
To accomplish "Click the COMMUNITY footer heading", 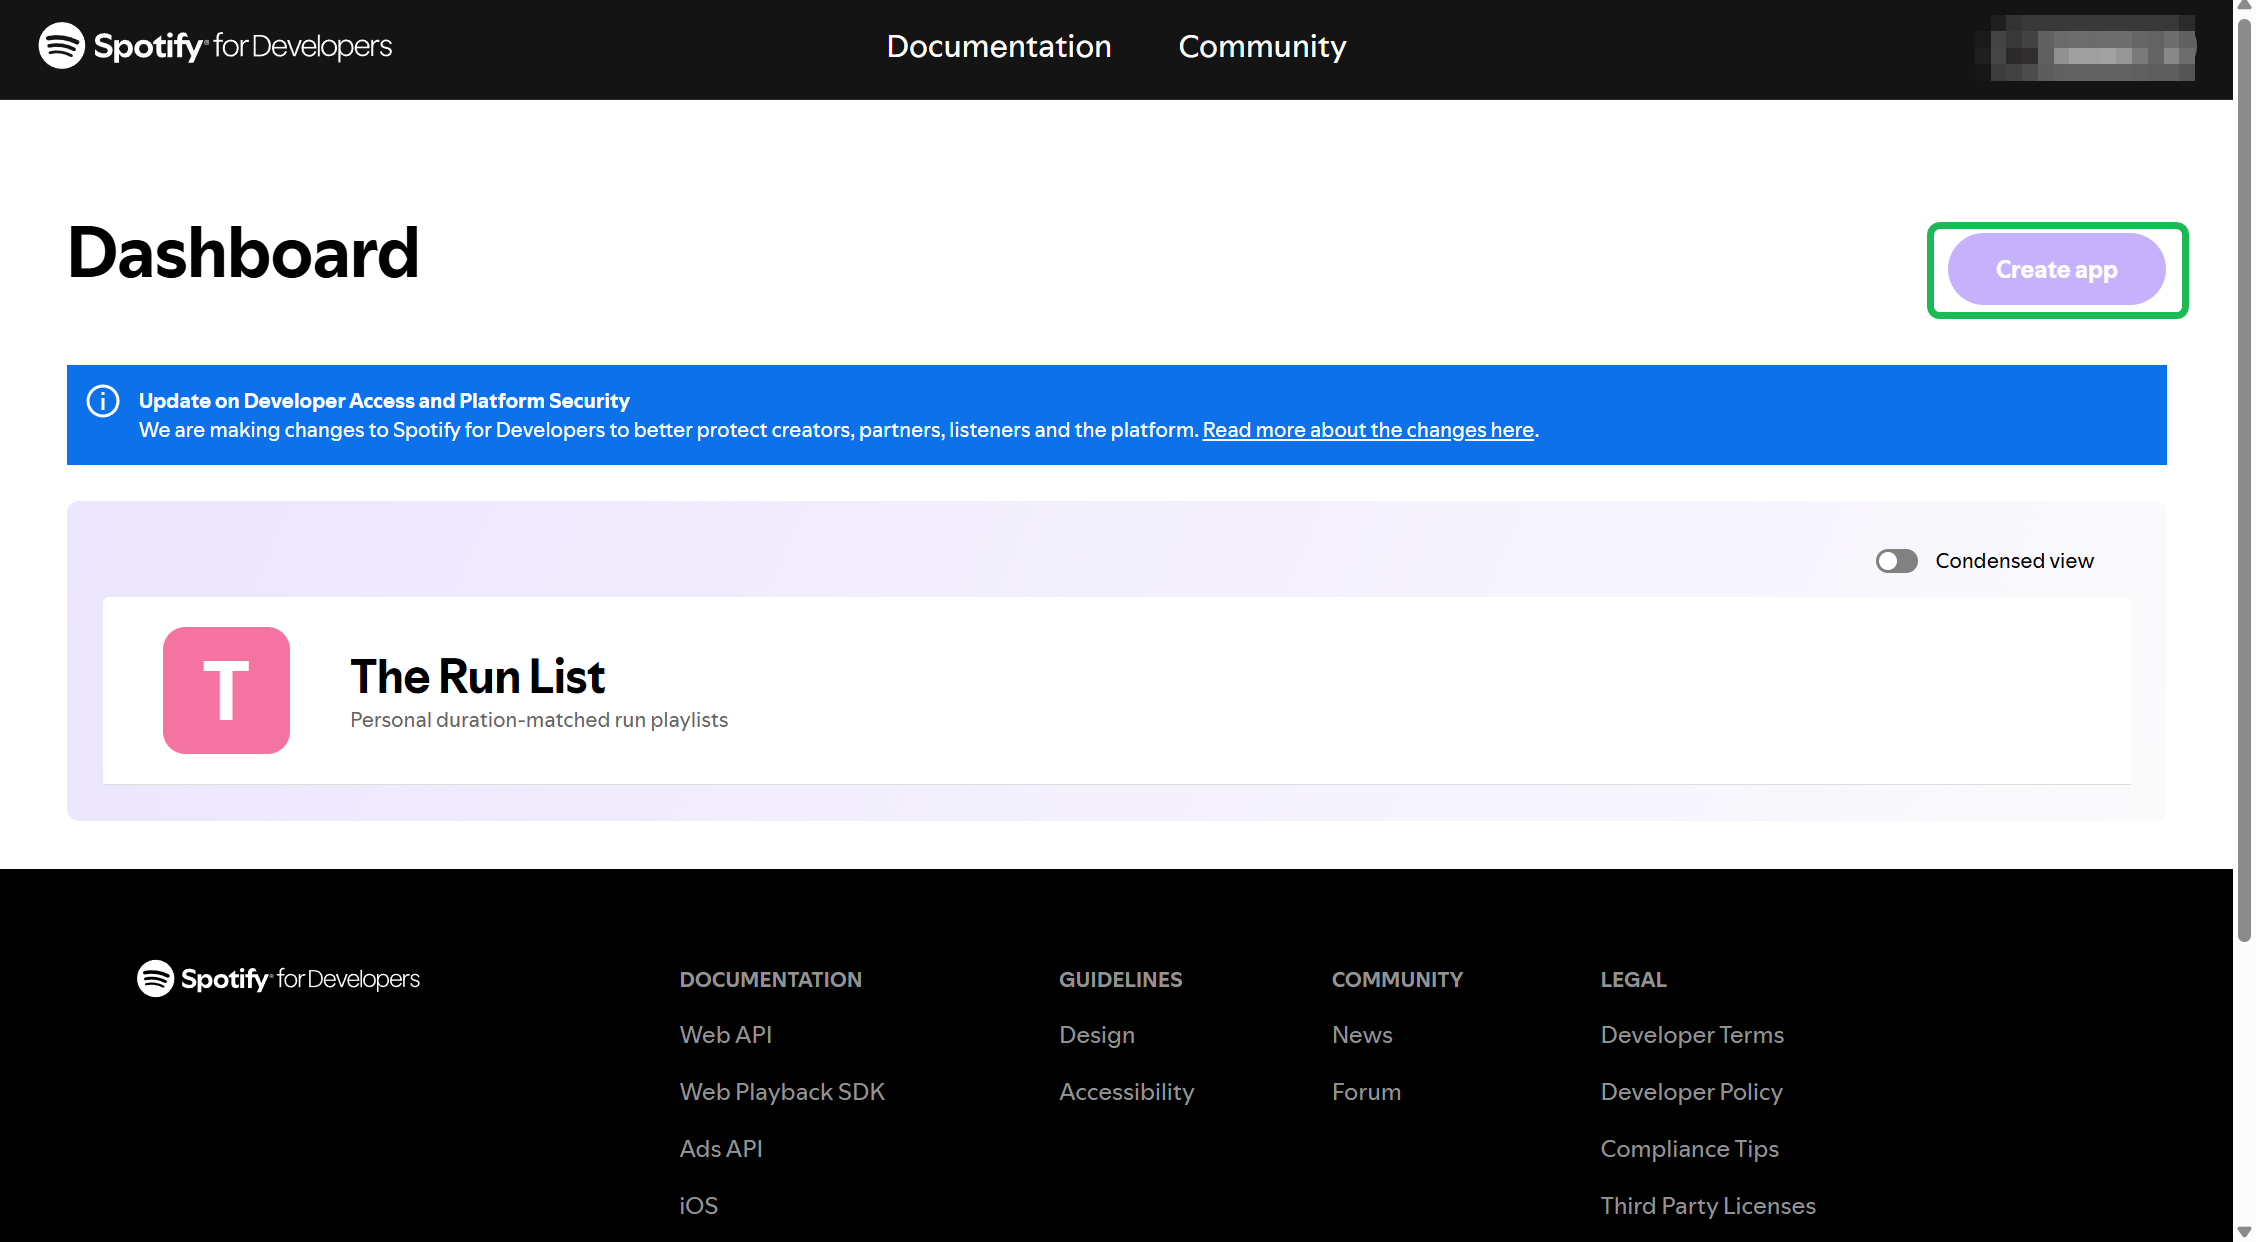I will [1397, 980].
